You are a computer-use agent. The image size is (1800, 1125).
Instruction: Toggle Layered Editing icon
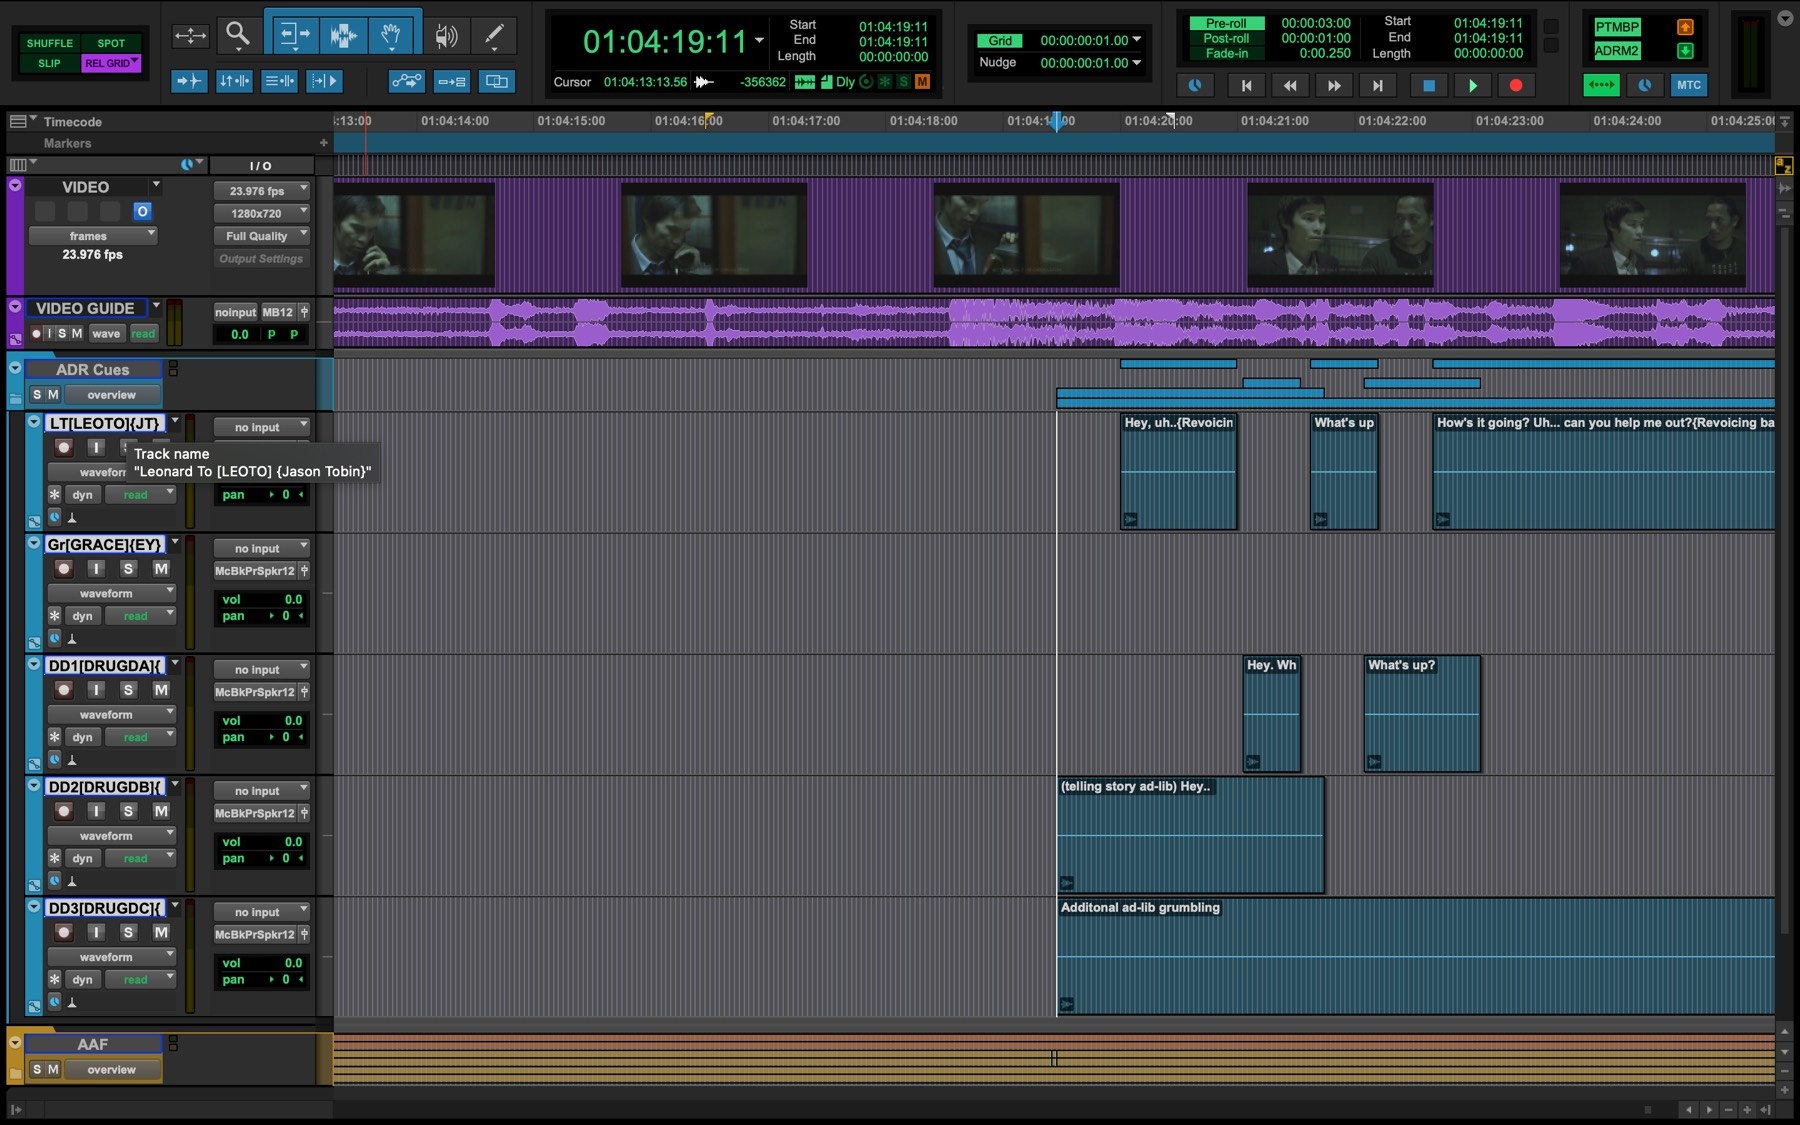pyautogui.click(x=496, y=81)
